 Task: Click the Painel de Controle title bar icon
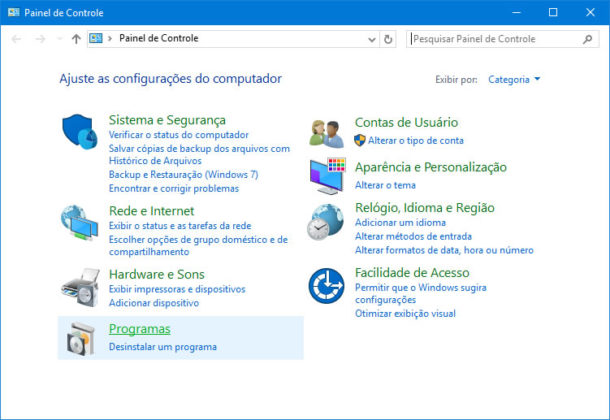coord(14,12)
